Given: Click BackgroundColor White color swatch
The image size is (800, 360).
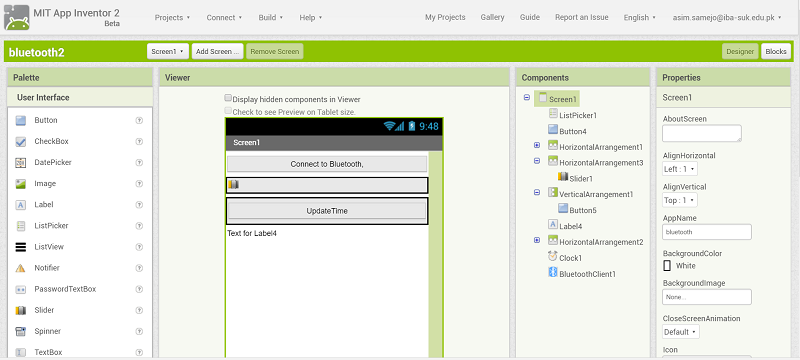Looking at the screenshot, I should click(667, 266).
